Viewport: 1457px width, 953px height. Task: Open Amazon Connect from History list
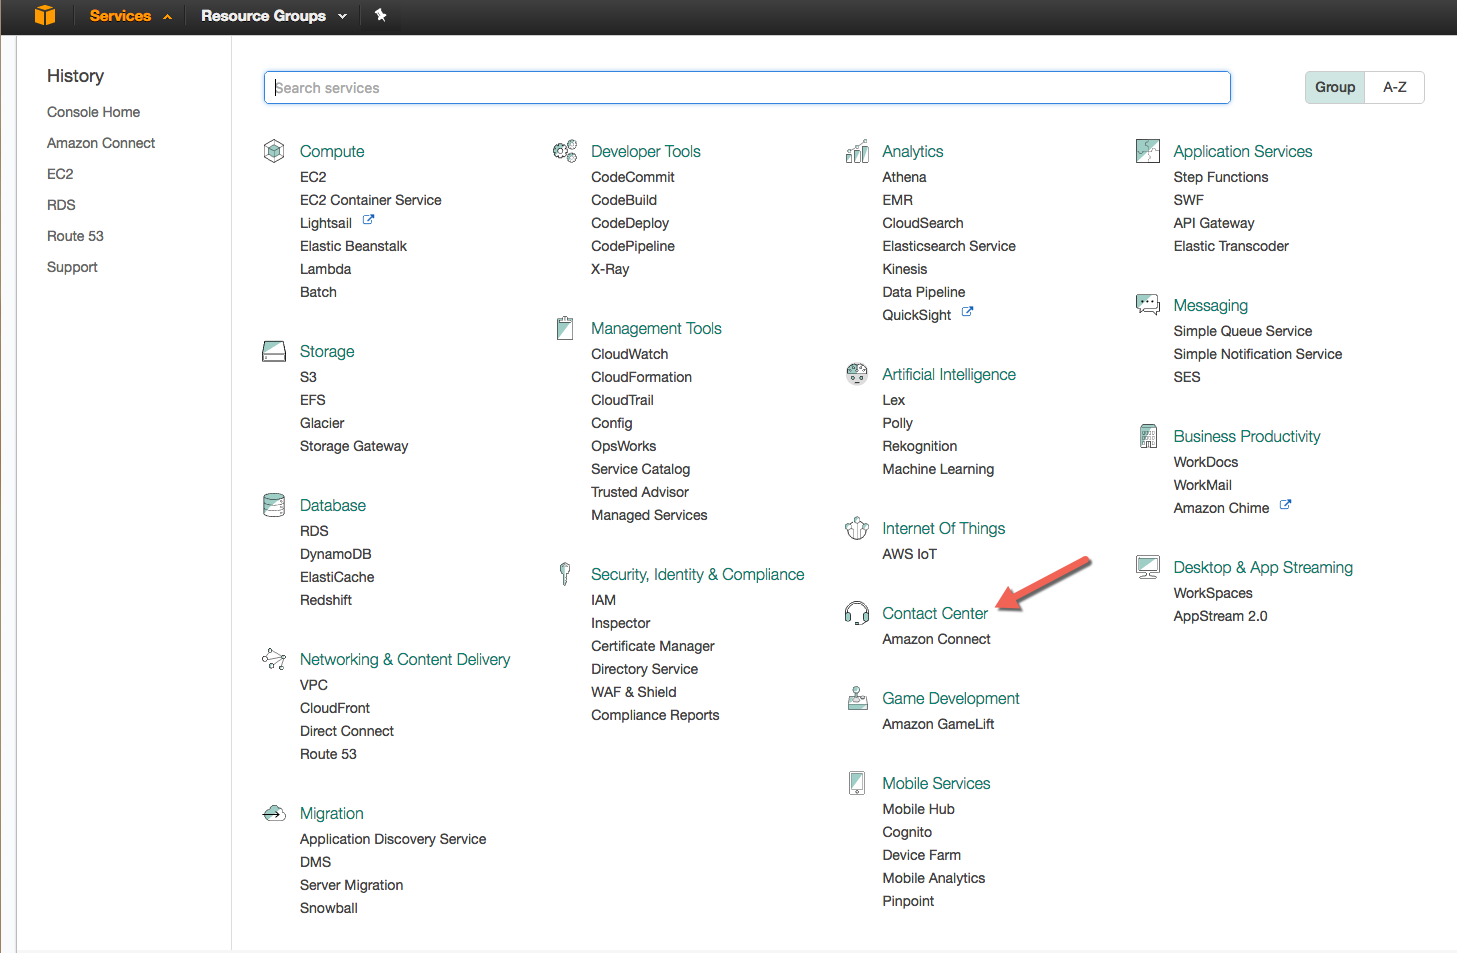click(x=101, y=143)
